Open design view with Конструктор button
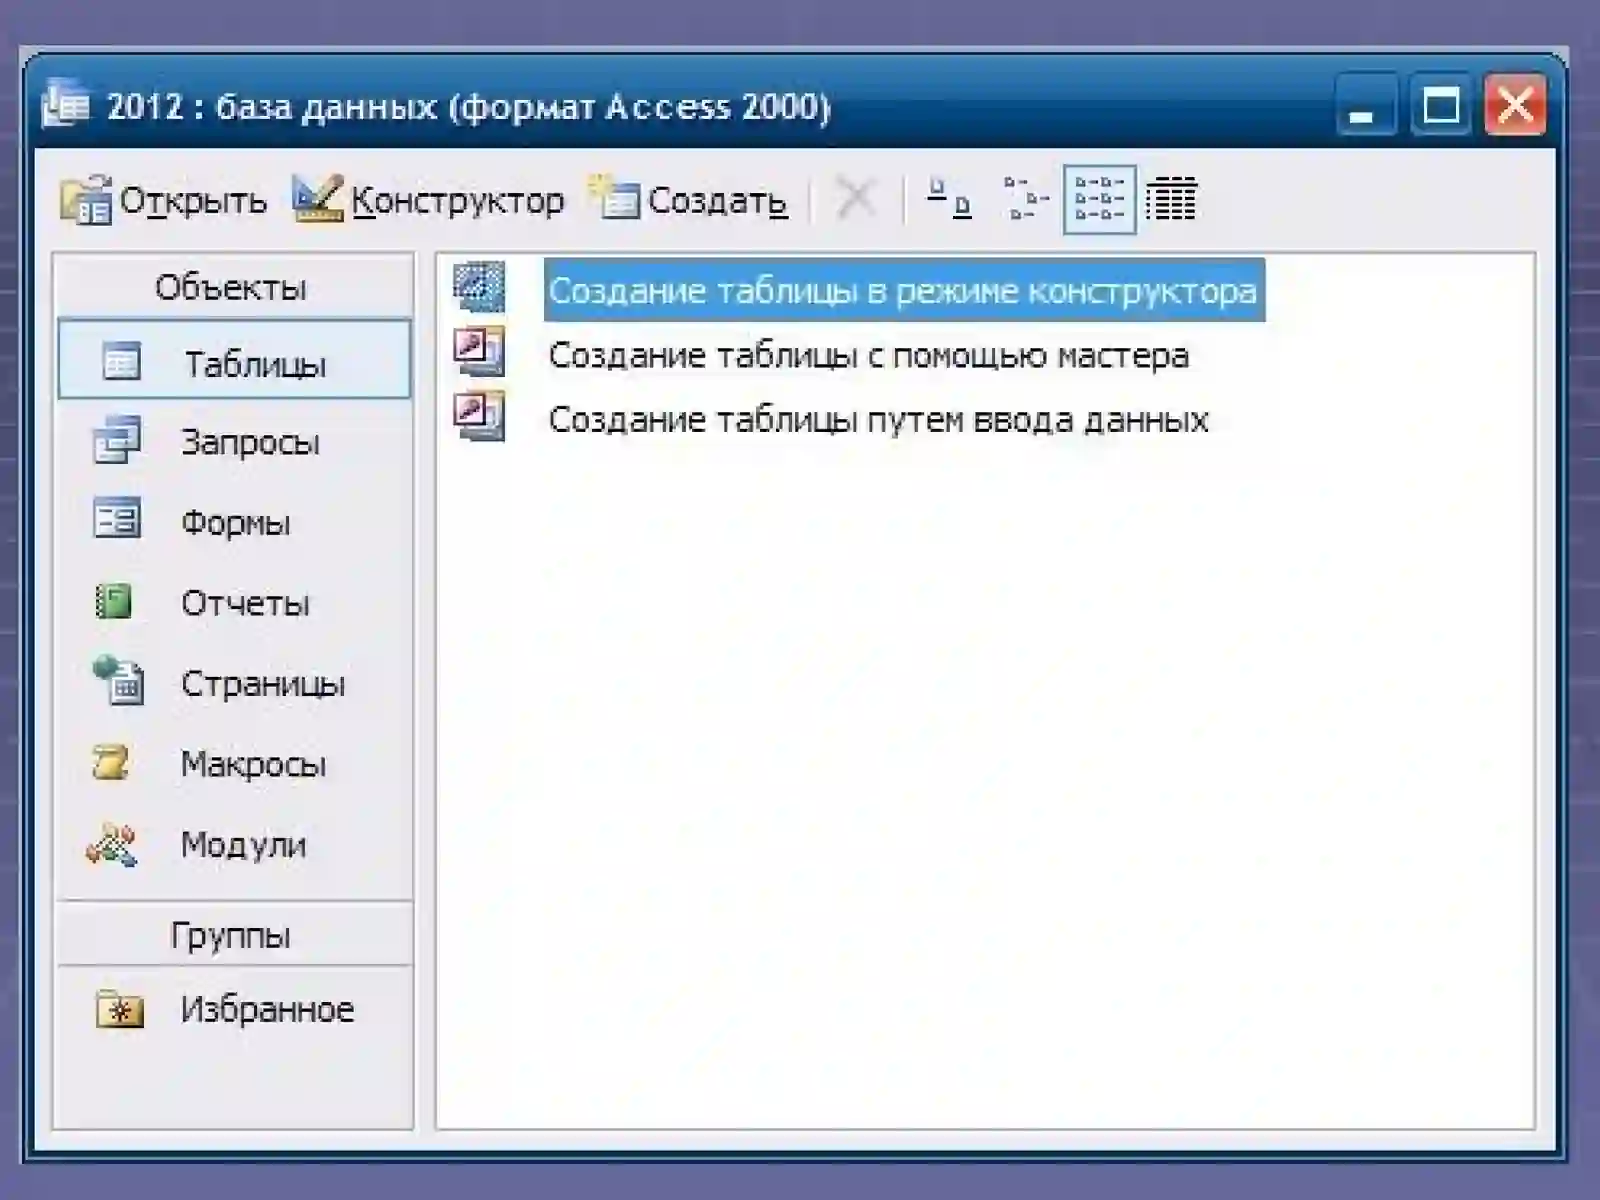 click(x=428, y=200)
